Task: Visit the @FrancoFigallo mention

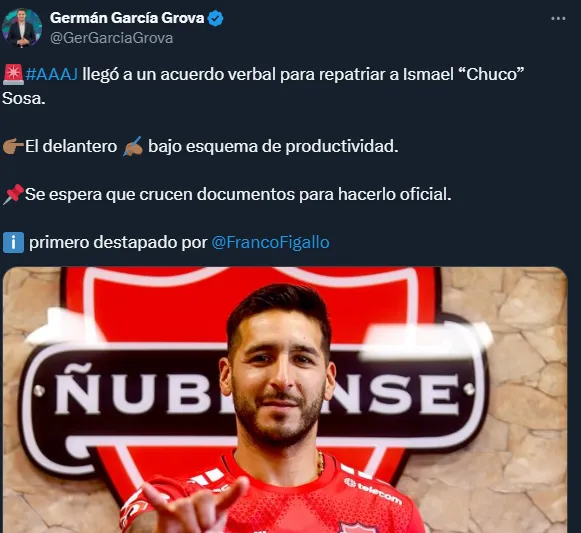Action: coord(270,242)
